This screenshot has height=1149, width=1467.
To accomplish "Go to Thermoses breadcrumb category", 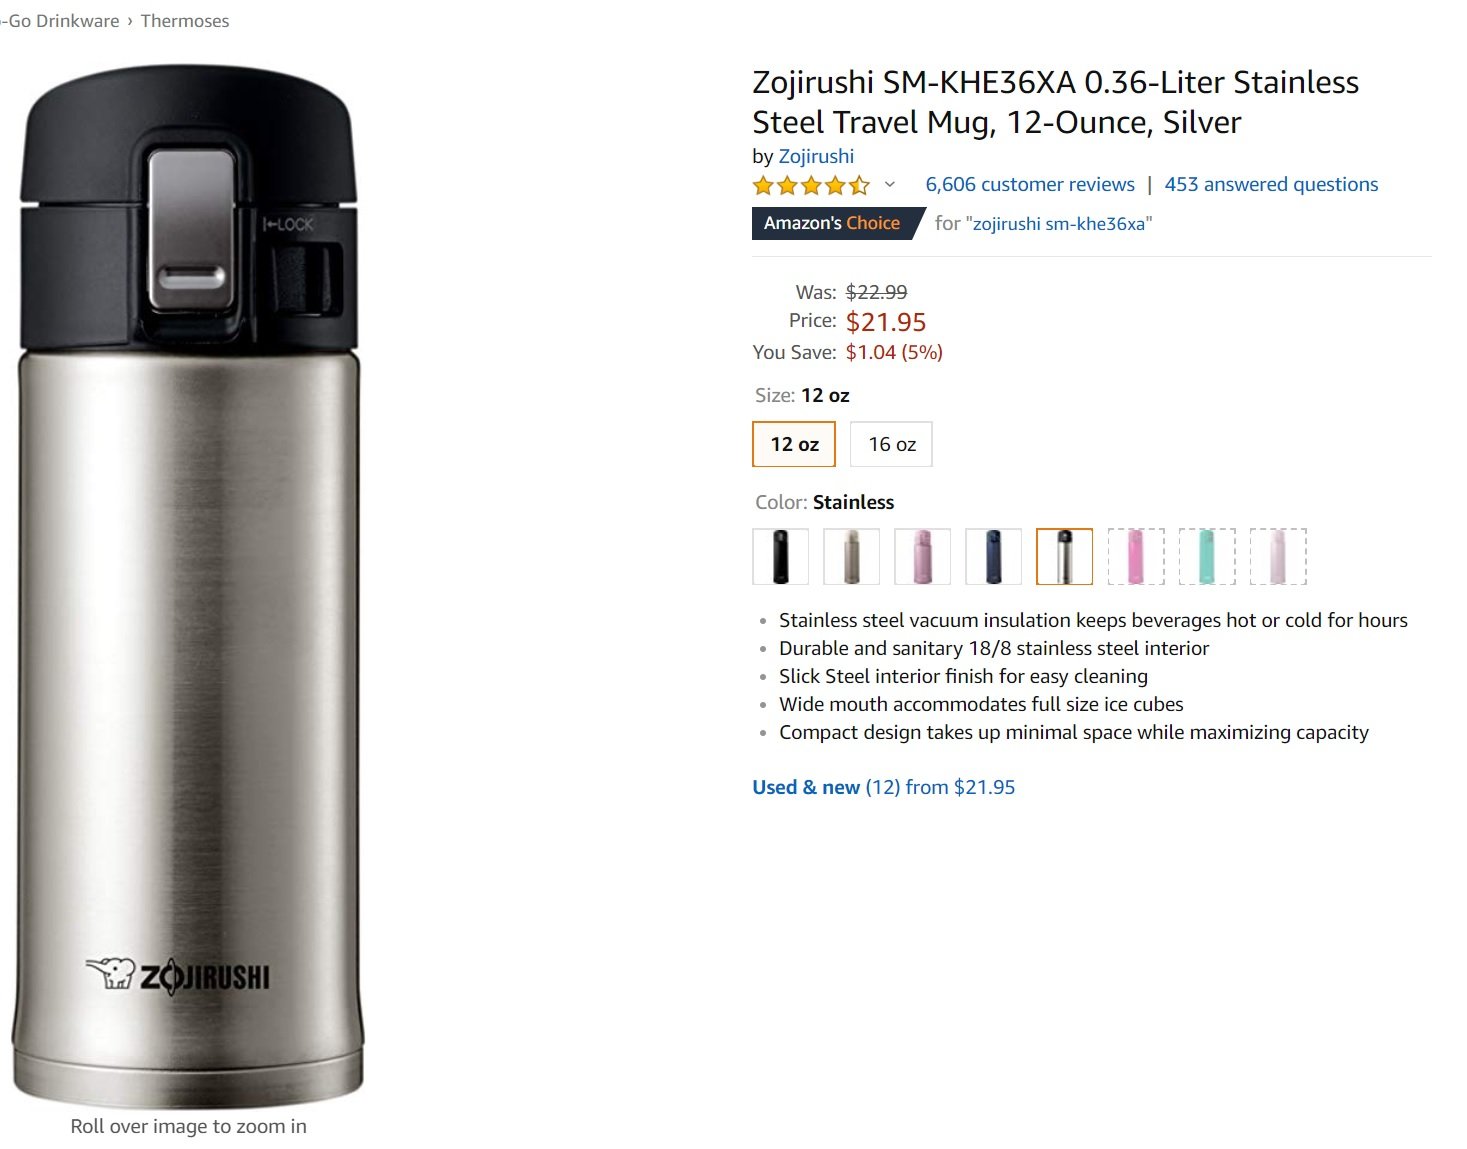I will tap(185, 21).
